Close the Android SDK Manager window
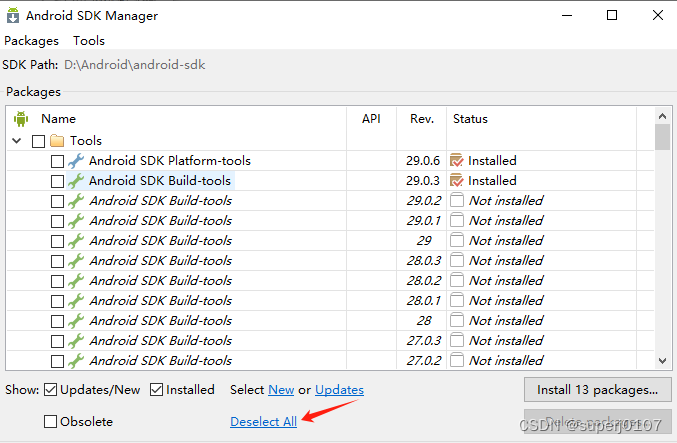The width and height of the screenshot is (677, 443). click(x=658, y=15)
